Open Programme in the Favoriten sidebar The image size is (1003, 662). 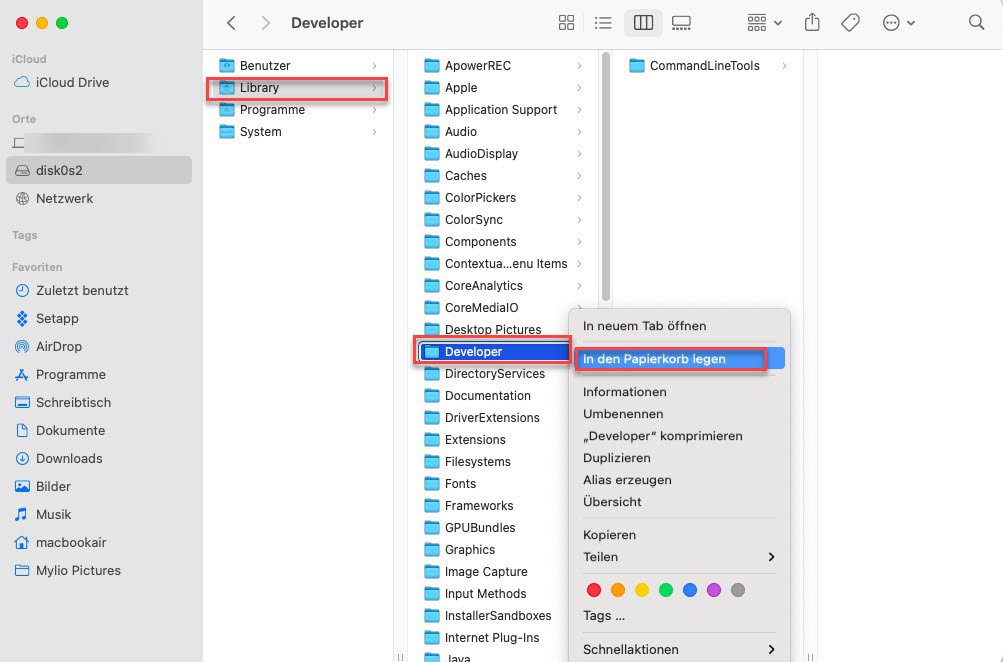pos(99,375)
